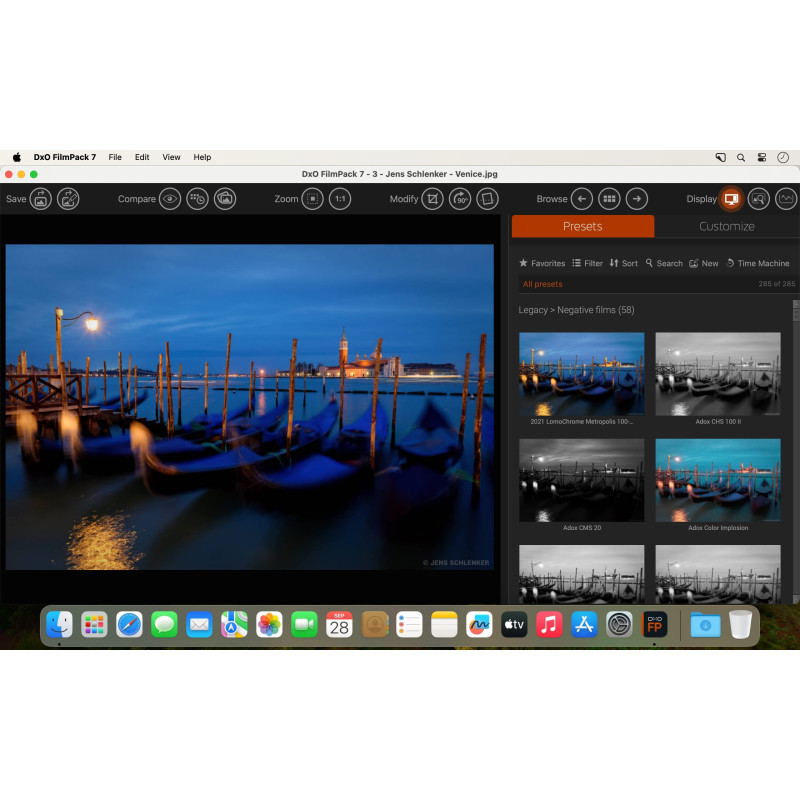Image resolution: width=800 pixels, height=800 pixels.
Task: Go to the previous image in Browse
Action: 581,199
